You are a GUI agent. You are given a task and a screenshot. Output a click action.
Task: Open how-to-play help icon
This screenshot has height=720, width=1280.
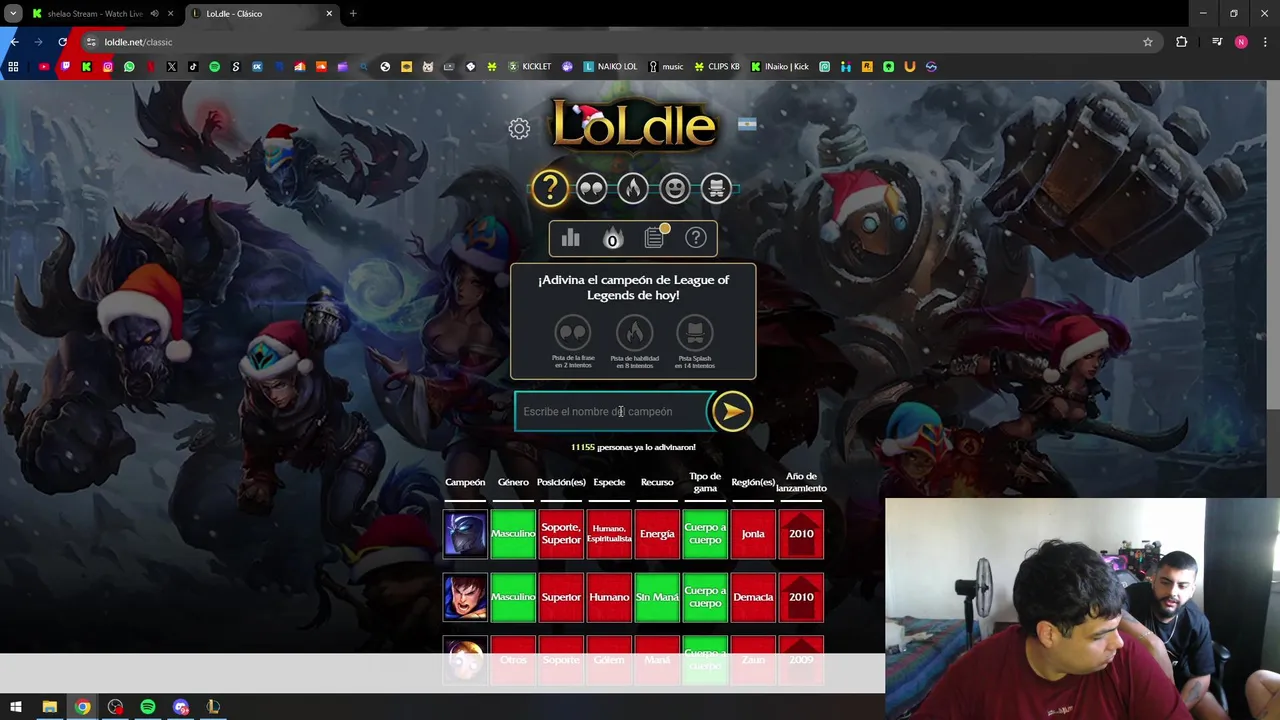696,238
